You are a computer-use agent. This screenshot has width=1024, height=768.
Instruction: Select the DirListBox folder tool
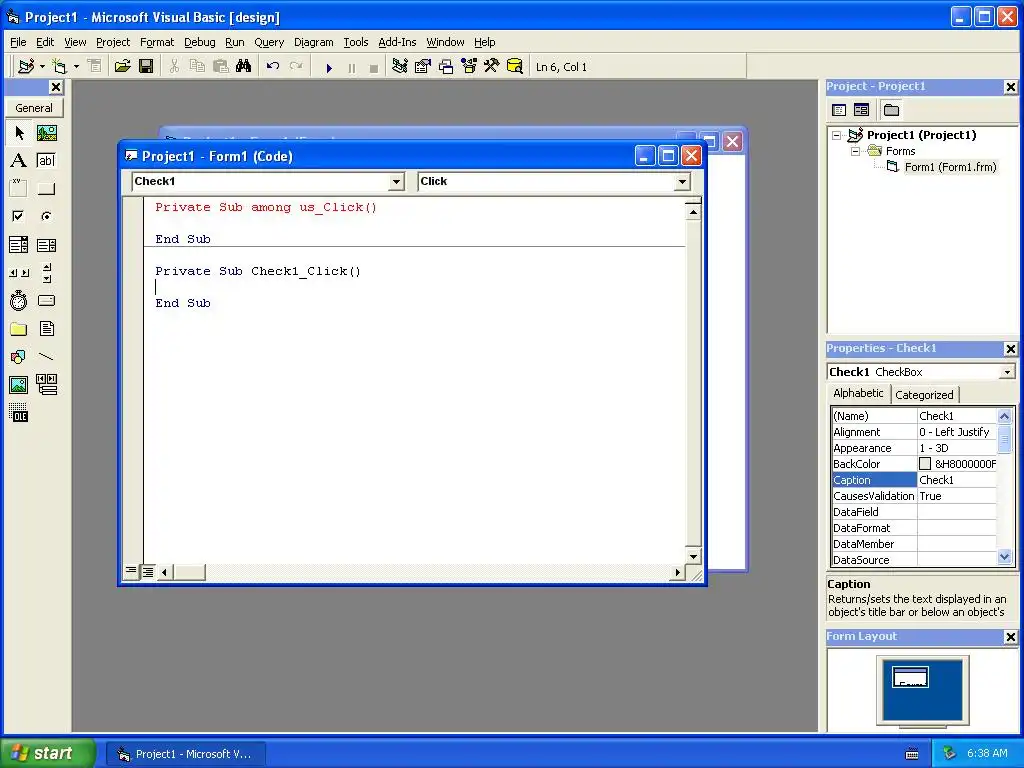(x=19, y=328)
